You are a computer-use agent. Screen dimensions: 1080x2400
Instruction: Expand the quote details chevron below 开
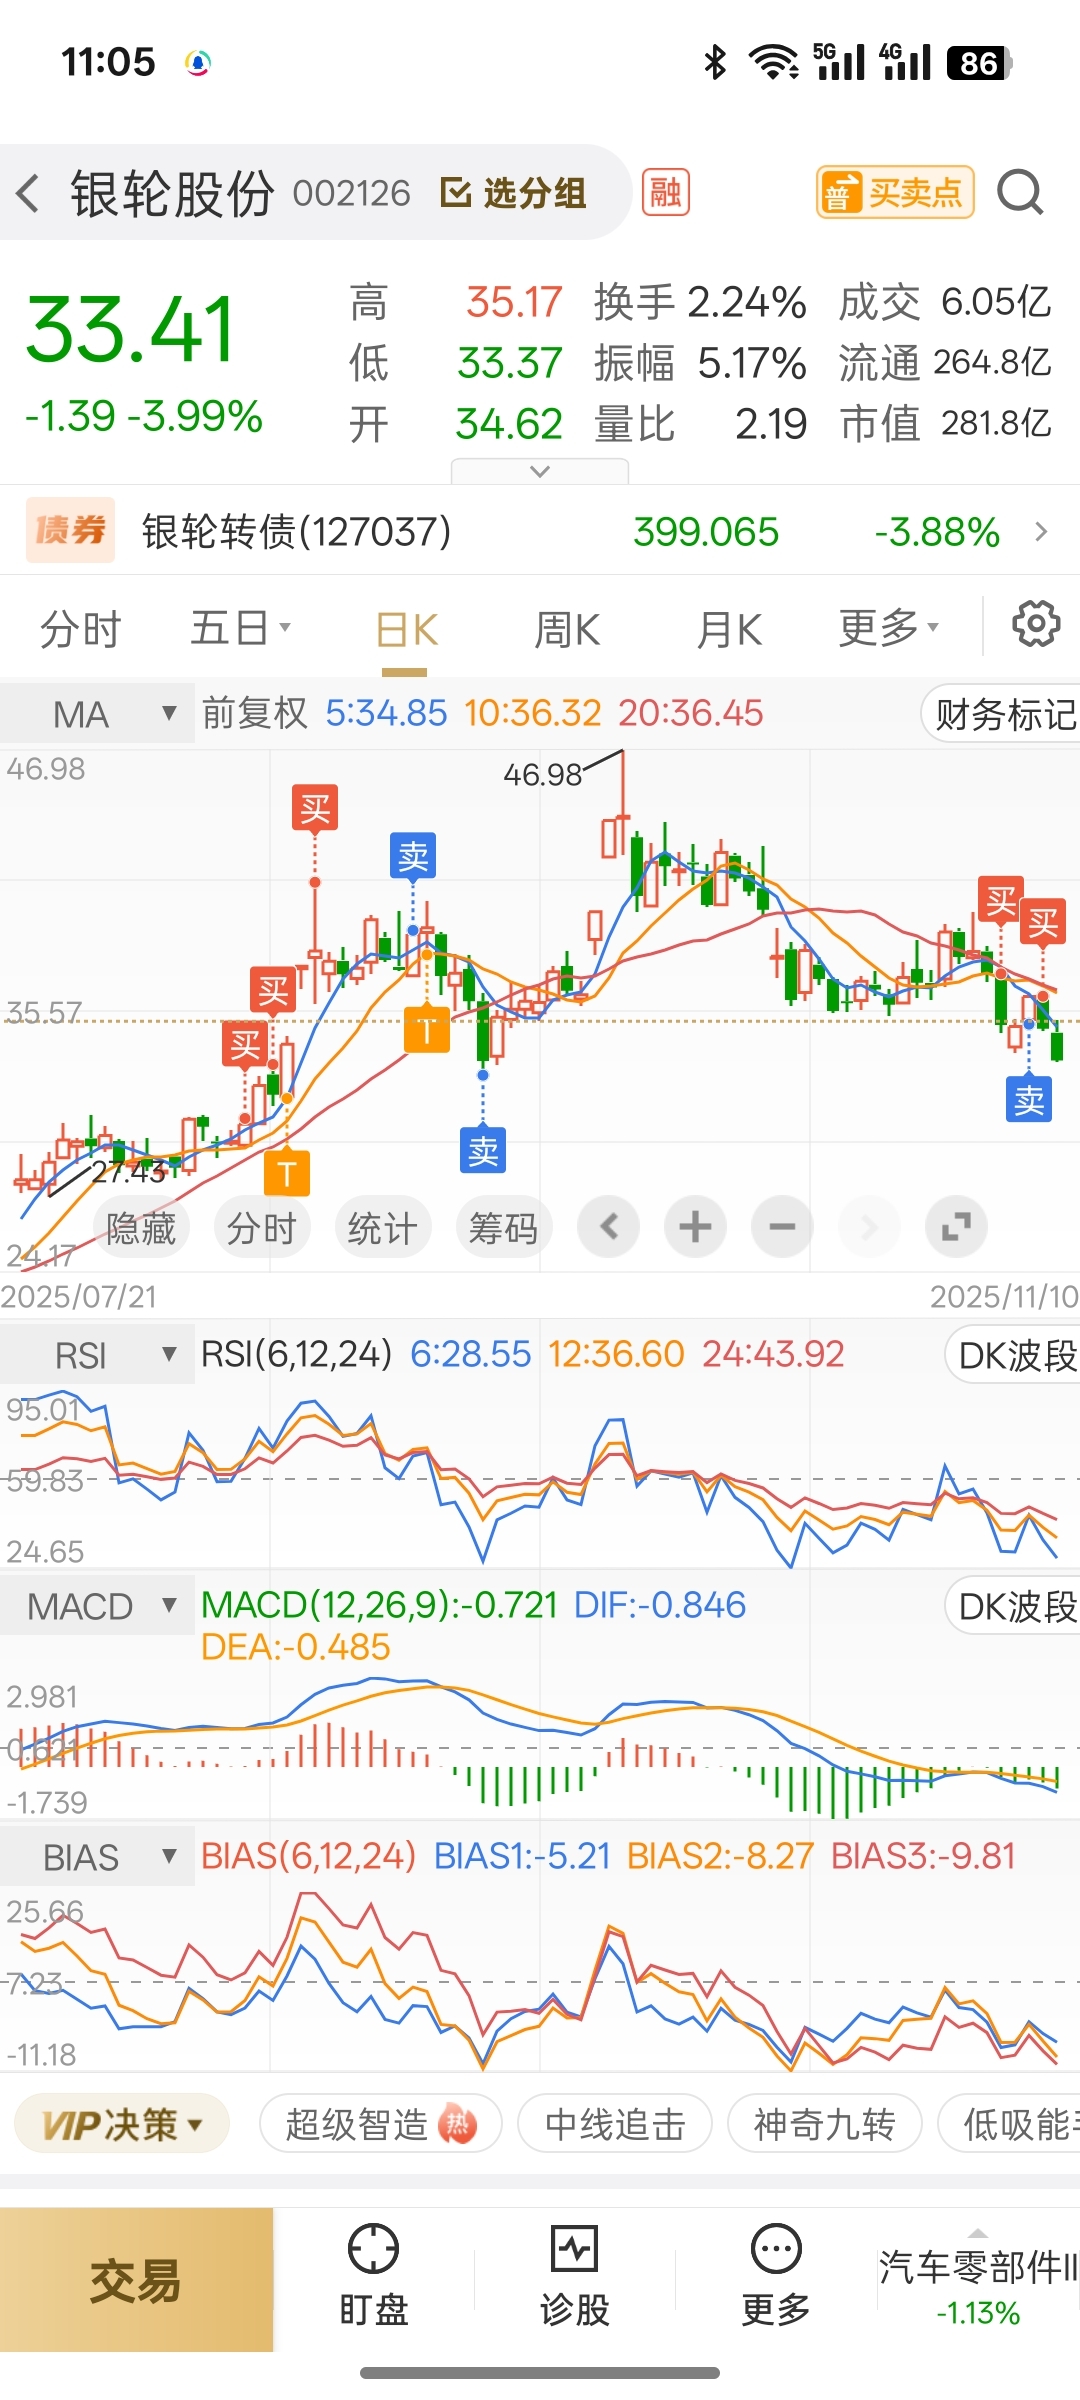tap(540, 471)
